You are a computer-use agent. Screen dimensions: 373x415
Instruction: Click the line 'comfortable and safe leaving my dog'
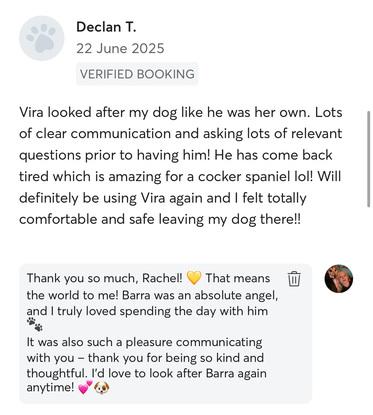click(160, 219)
